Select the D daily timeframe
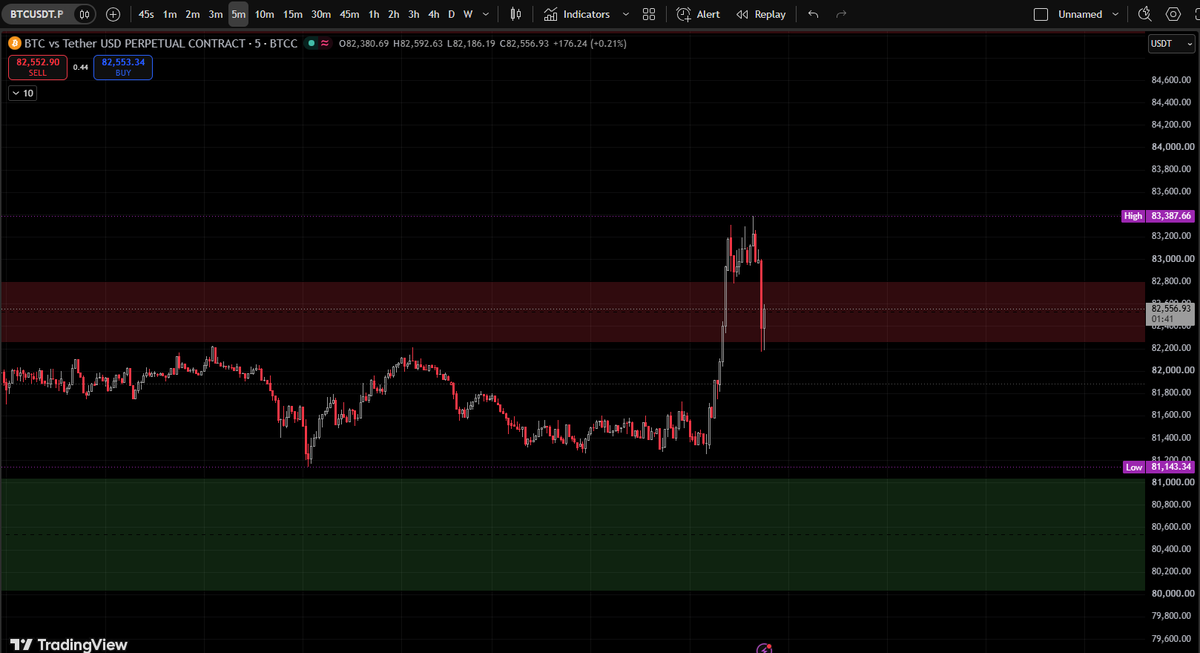Image resolution: width=1200 pixels, height=653 pixels. click(x=451, y=14)
